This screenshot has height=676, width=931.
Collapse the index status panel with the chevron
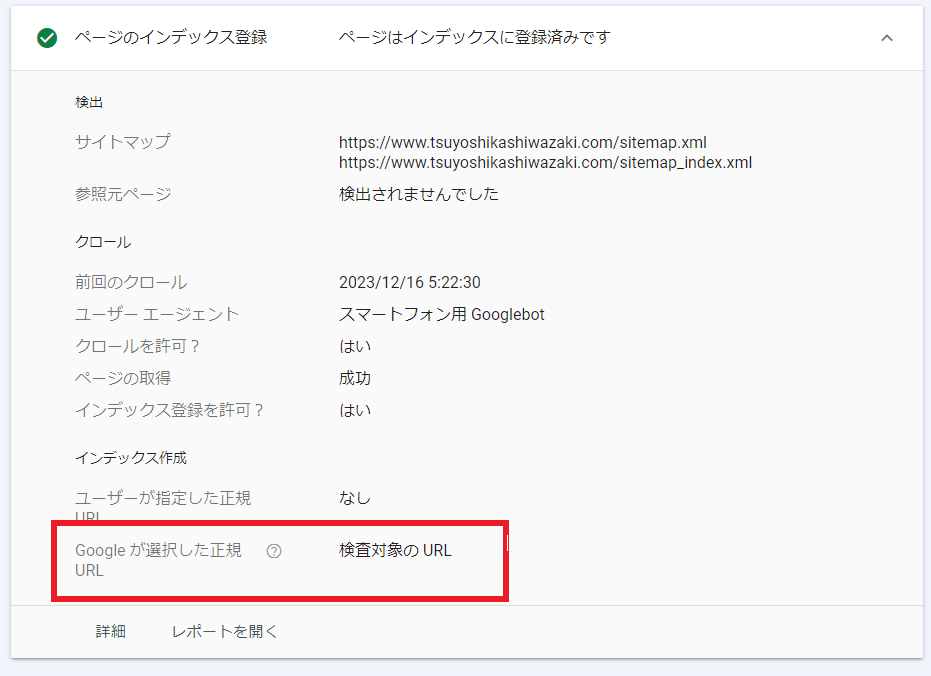(887, 36)
